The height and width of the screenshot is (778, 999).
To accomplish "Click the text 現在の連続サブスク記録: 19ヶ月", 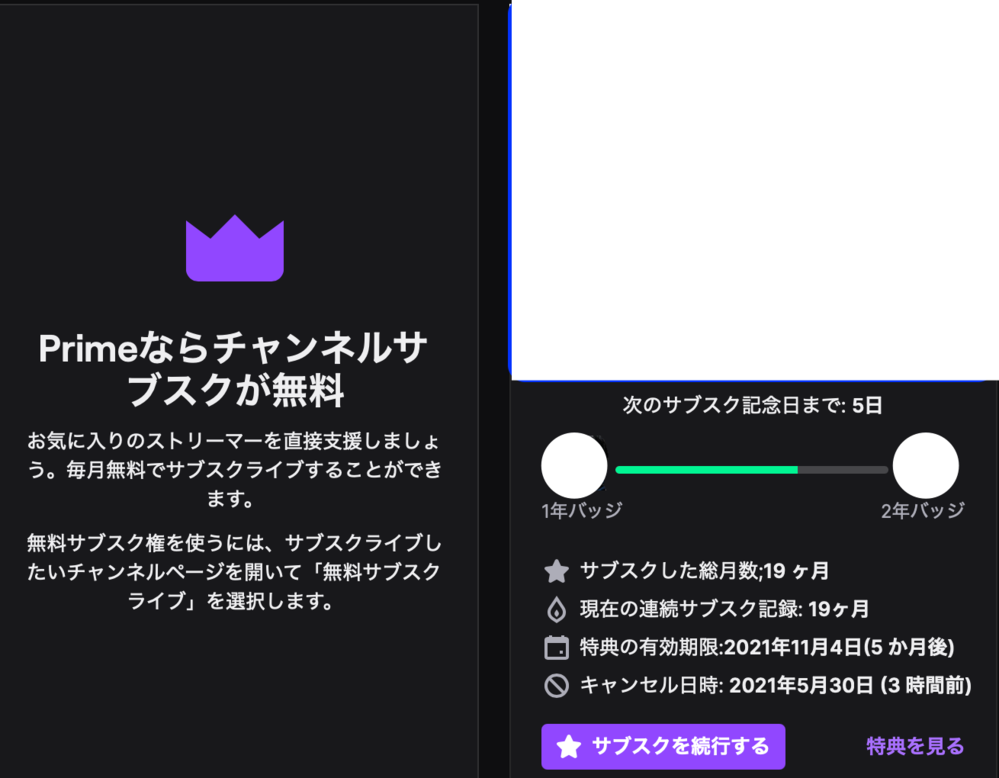I will [x=724, y=609].
